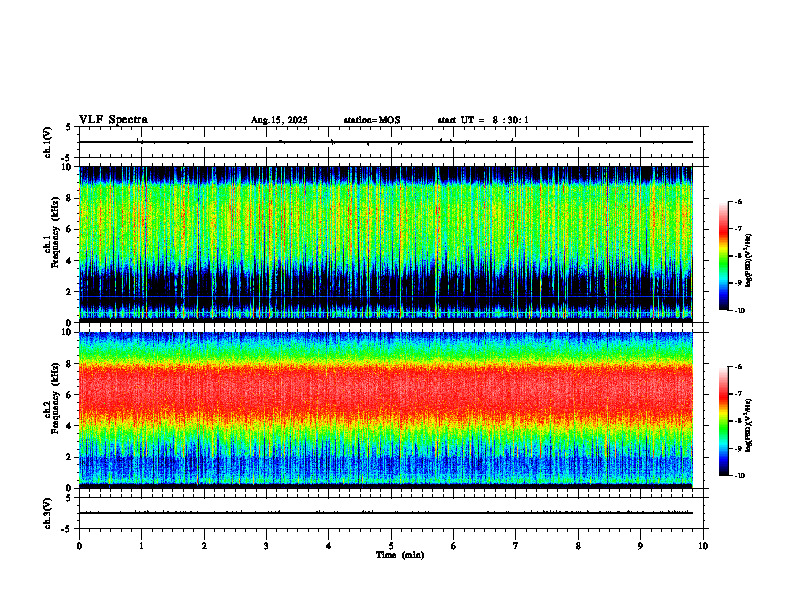Click the "-6" label on ch.1 colorbar
This screenshot has width=792, height=612.
pyautogui.click(x=738, y=202)
